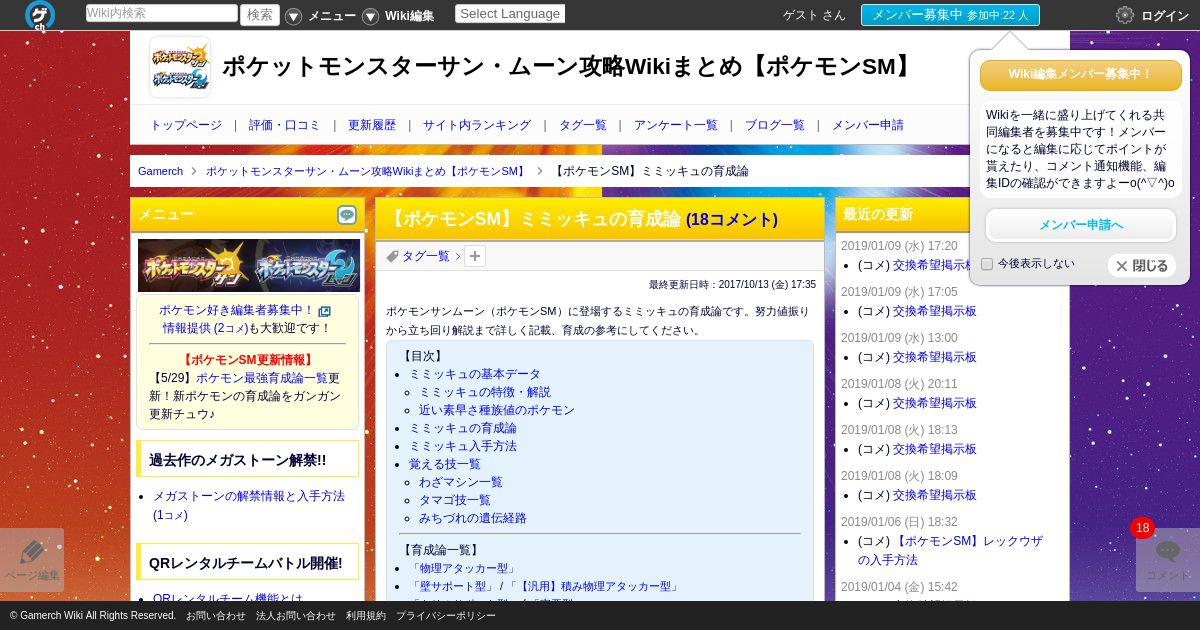Image resolution: width=1200 pixels, height=630 pixels.
Task: Click the Gamerch logo icon
Action: [40, 15]
